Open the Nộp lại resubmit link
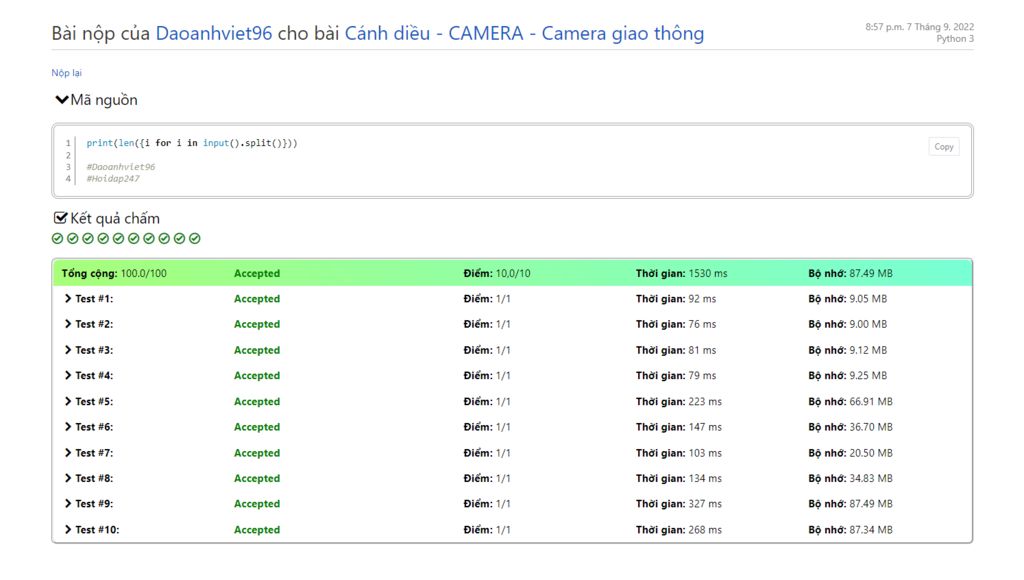Screen dimensions: 1024x580 66,73
